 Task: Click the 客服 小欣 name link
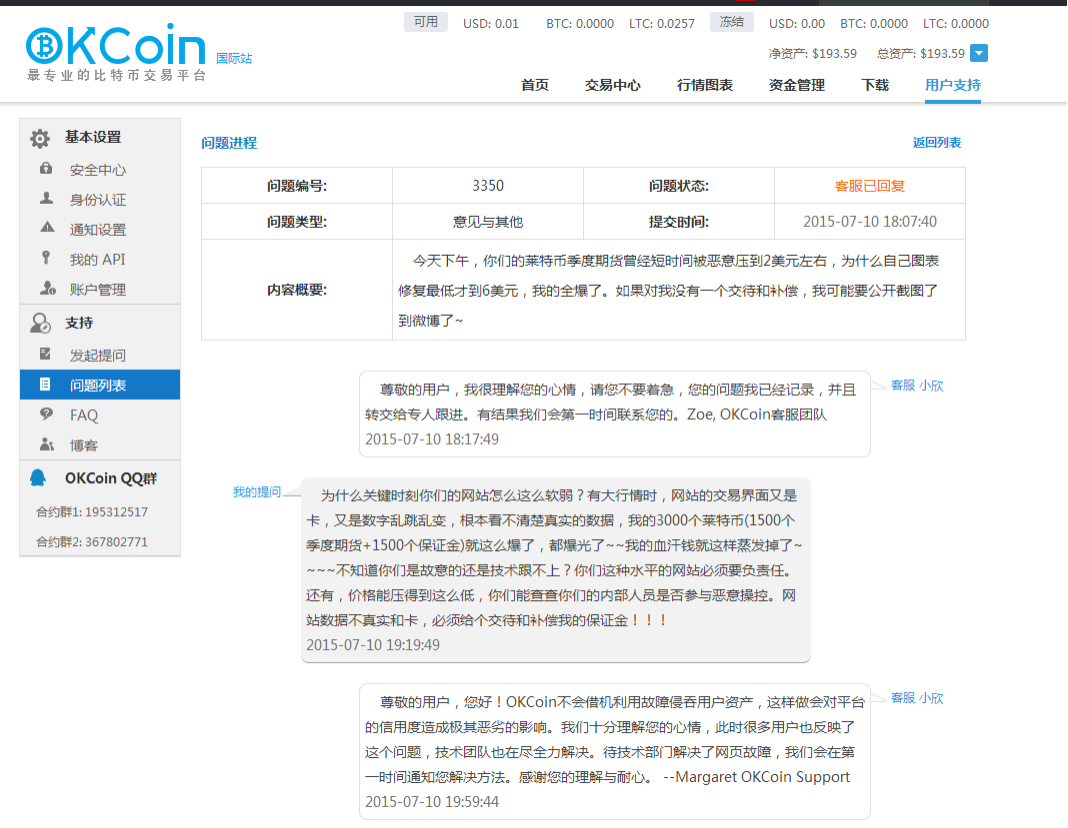[x=916, y=385]
